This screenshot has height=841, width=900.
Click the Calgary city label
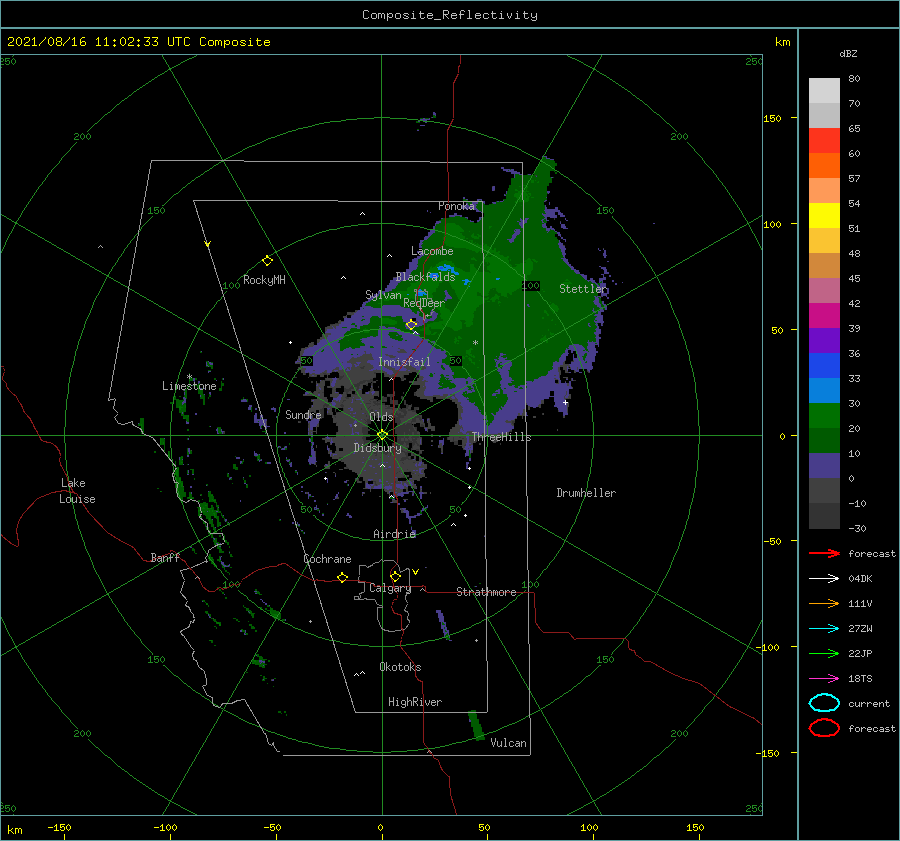click(x=390, y=588)
